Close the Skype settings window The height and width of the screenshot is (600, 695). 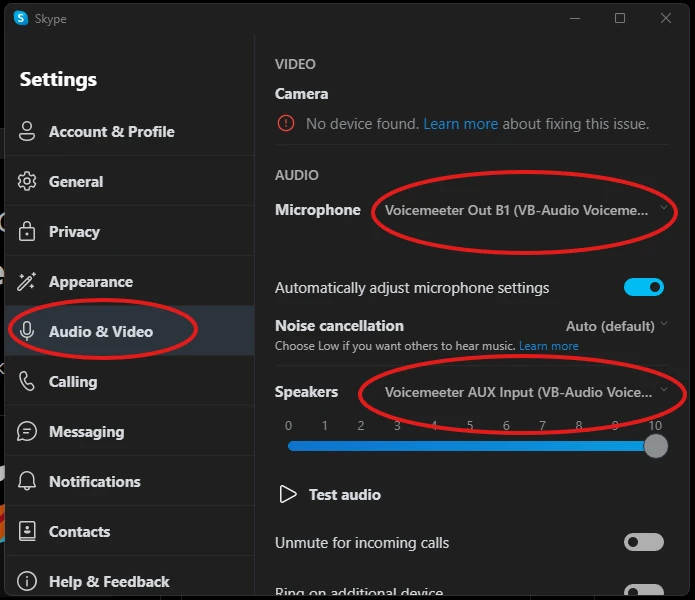click(665, 18)
